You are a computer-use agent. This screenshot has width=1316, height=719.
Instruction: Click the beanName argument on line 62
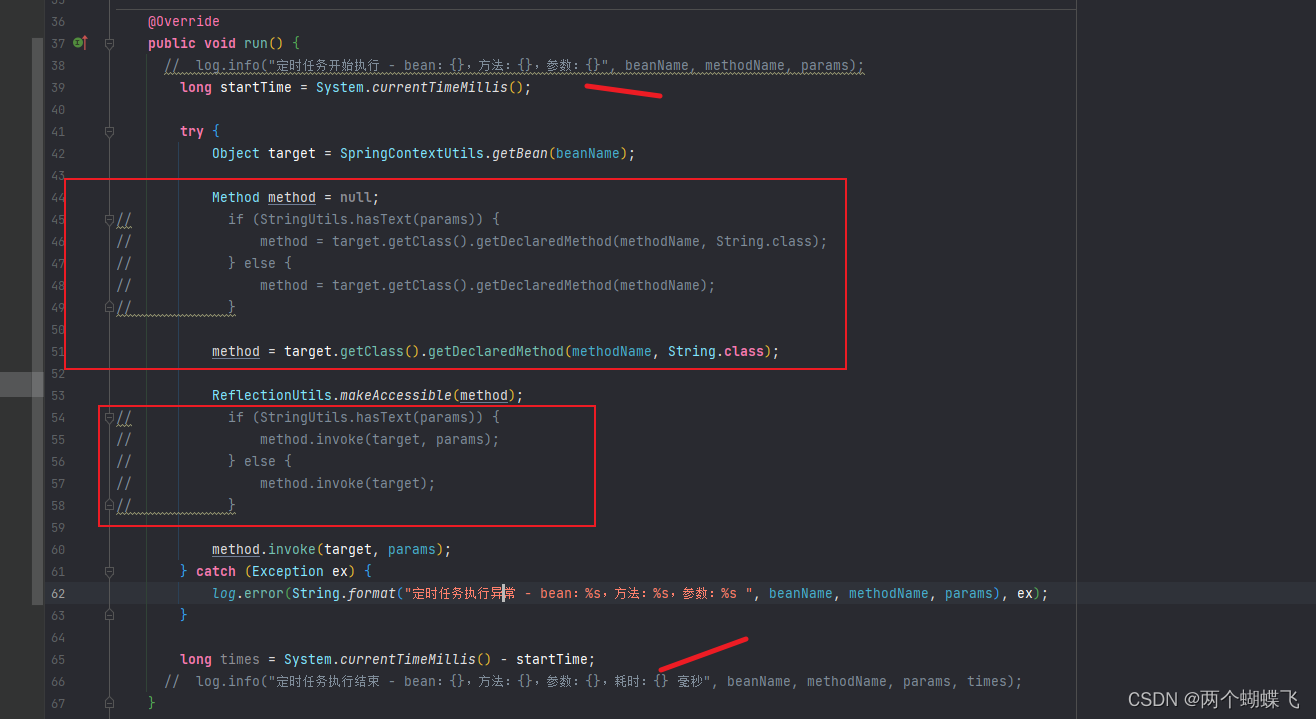coord(801,593)
